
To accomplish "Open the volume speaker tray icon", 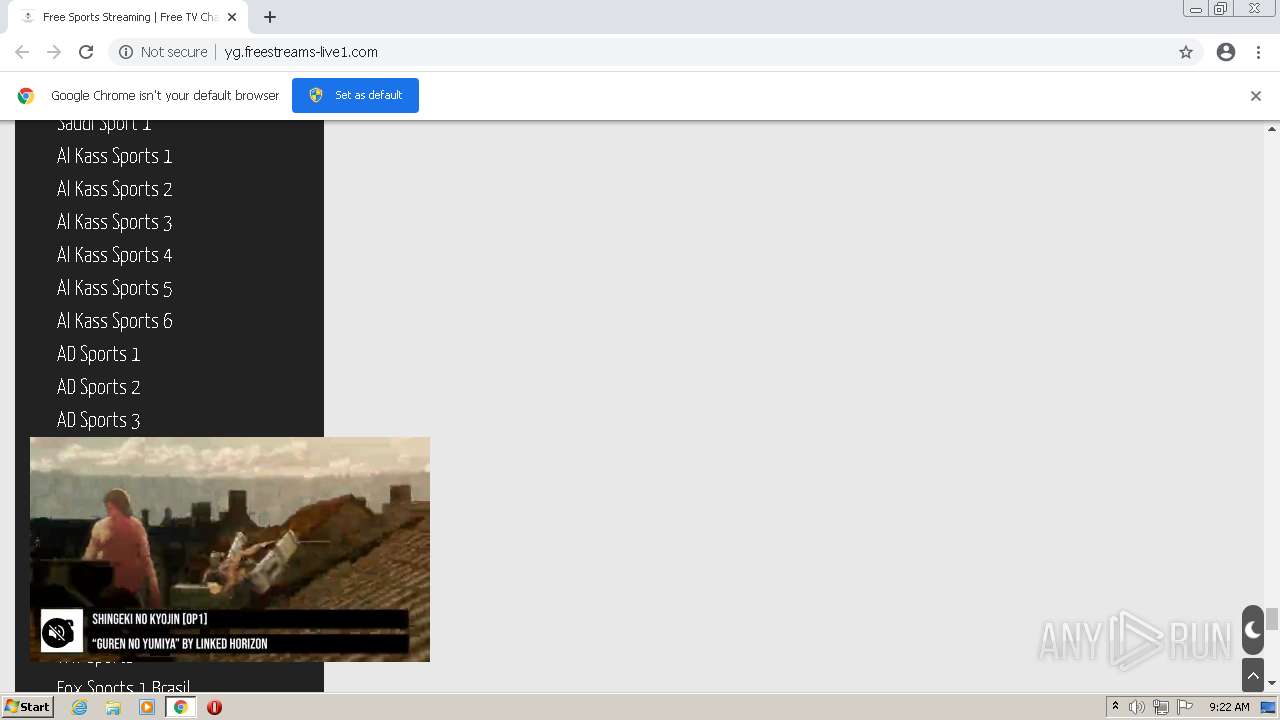I will (1137, 707).
